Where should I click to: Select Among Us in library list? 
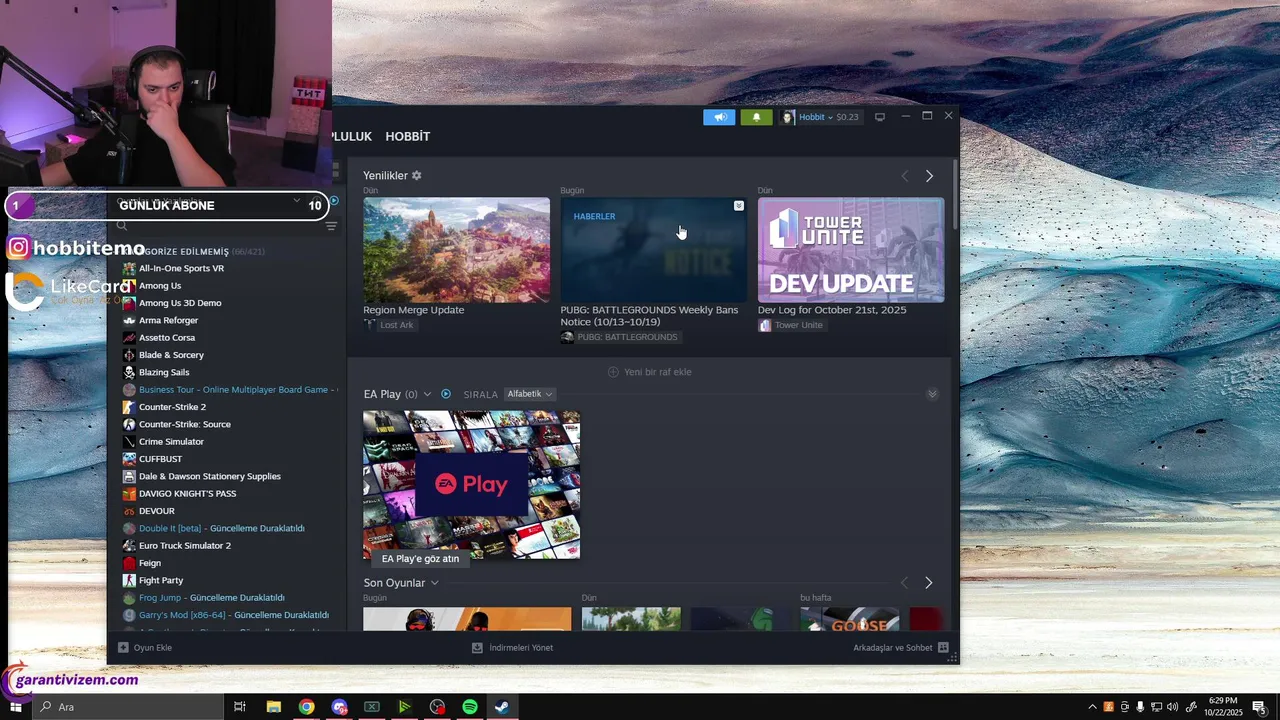(160, 286)
